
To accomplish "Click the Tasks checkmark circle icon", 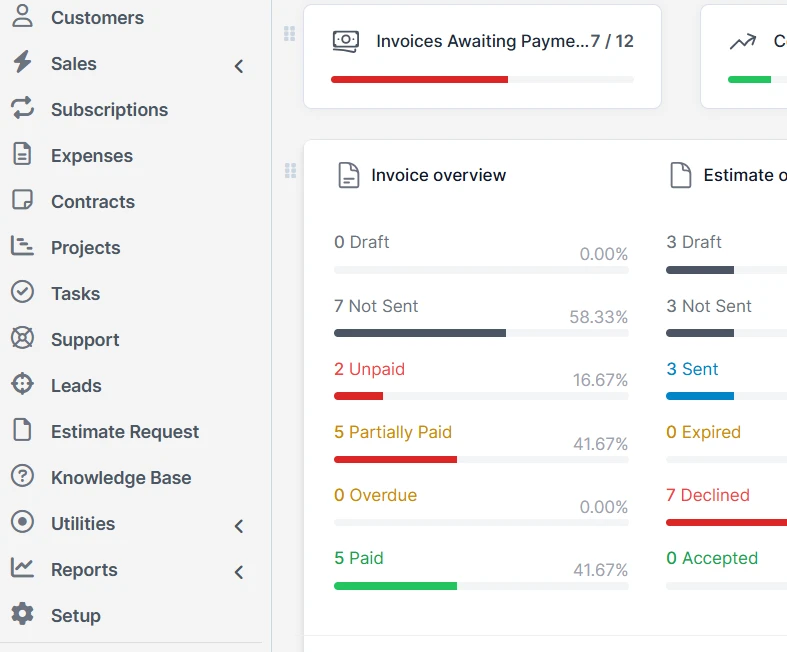I will coord(22,292).
